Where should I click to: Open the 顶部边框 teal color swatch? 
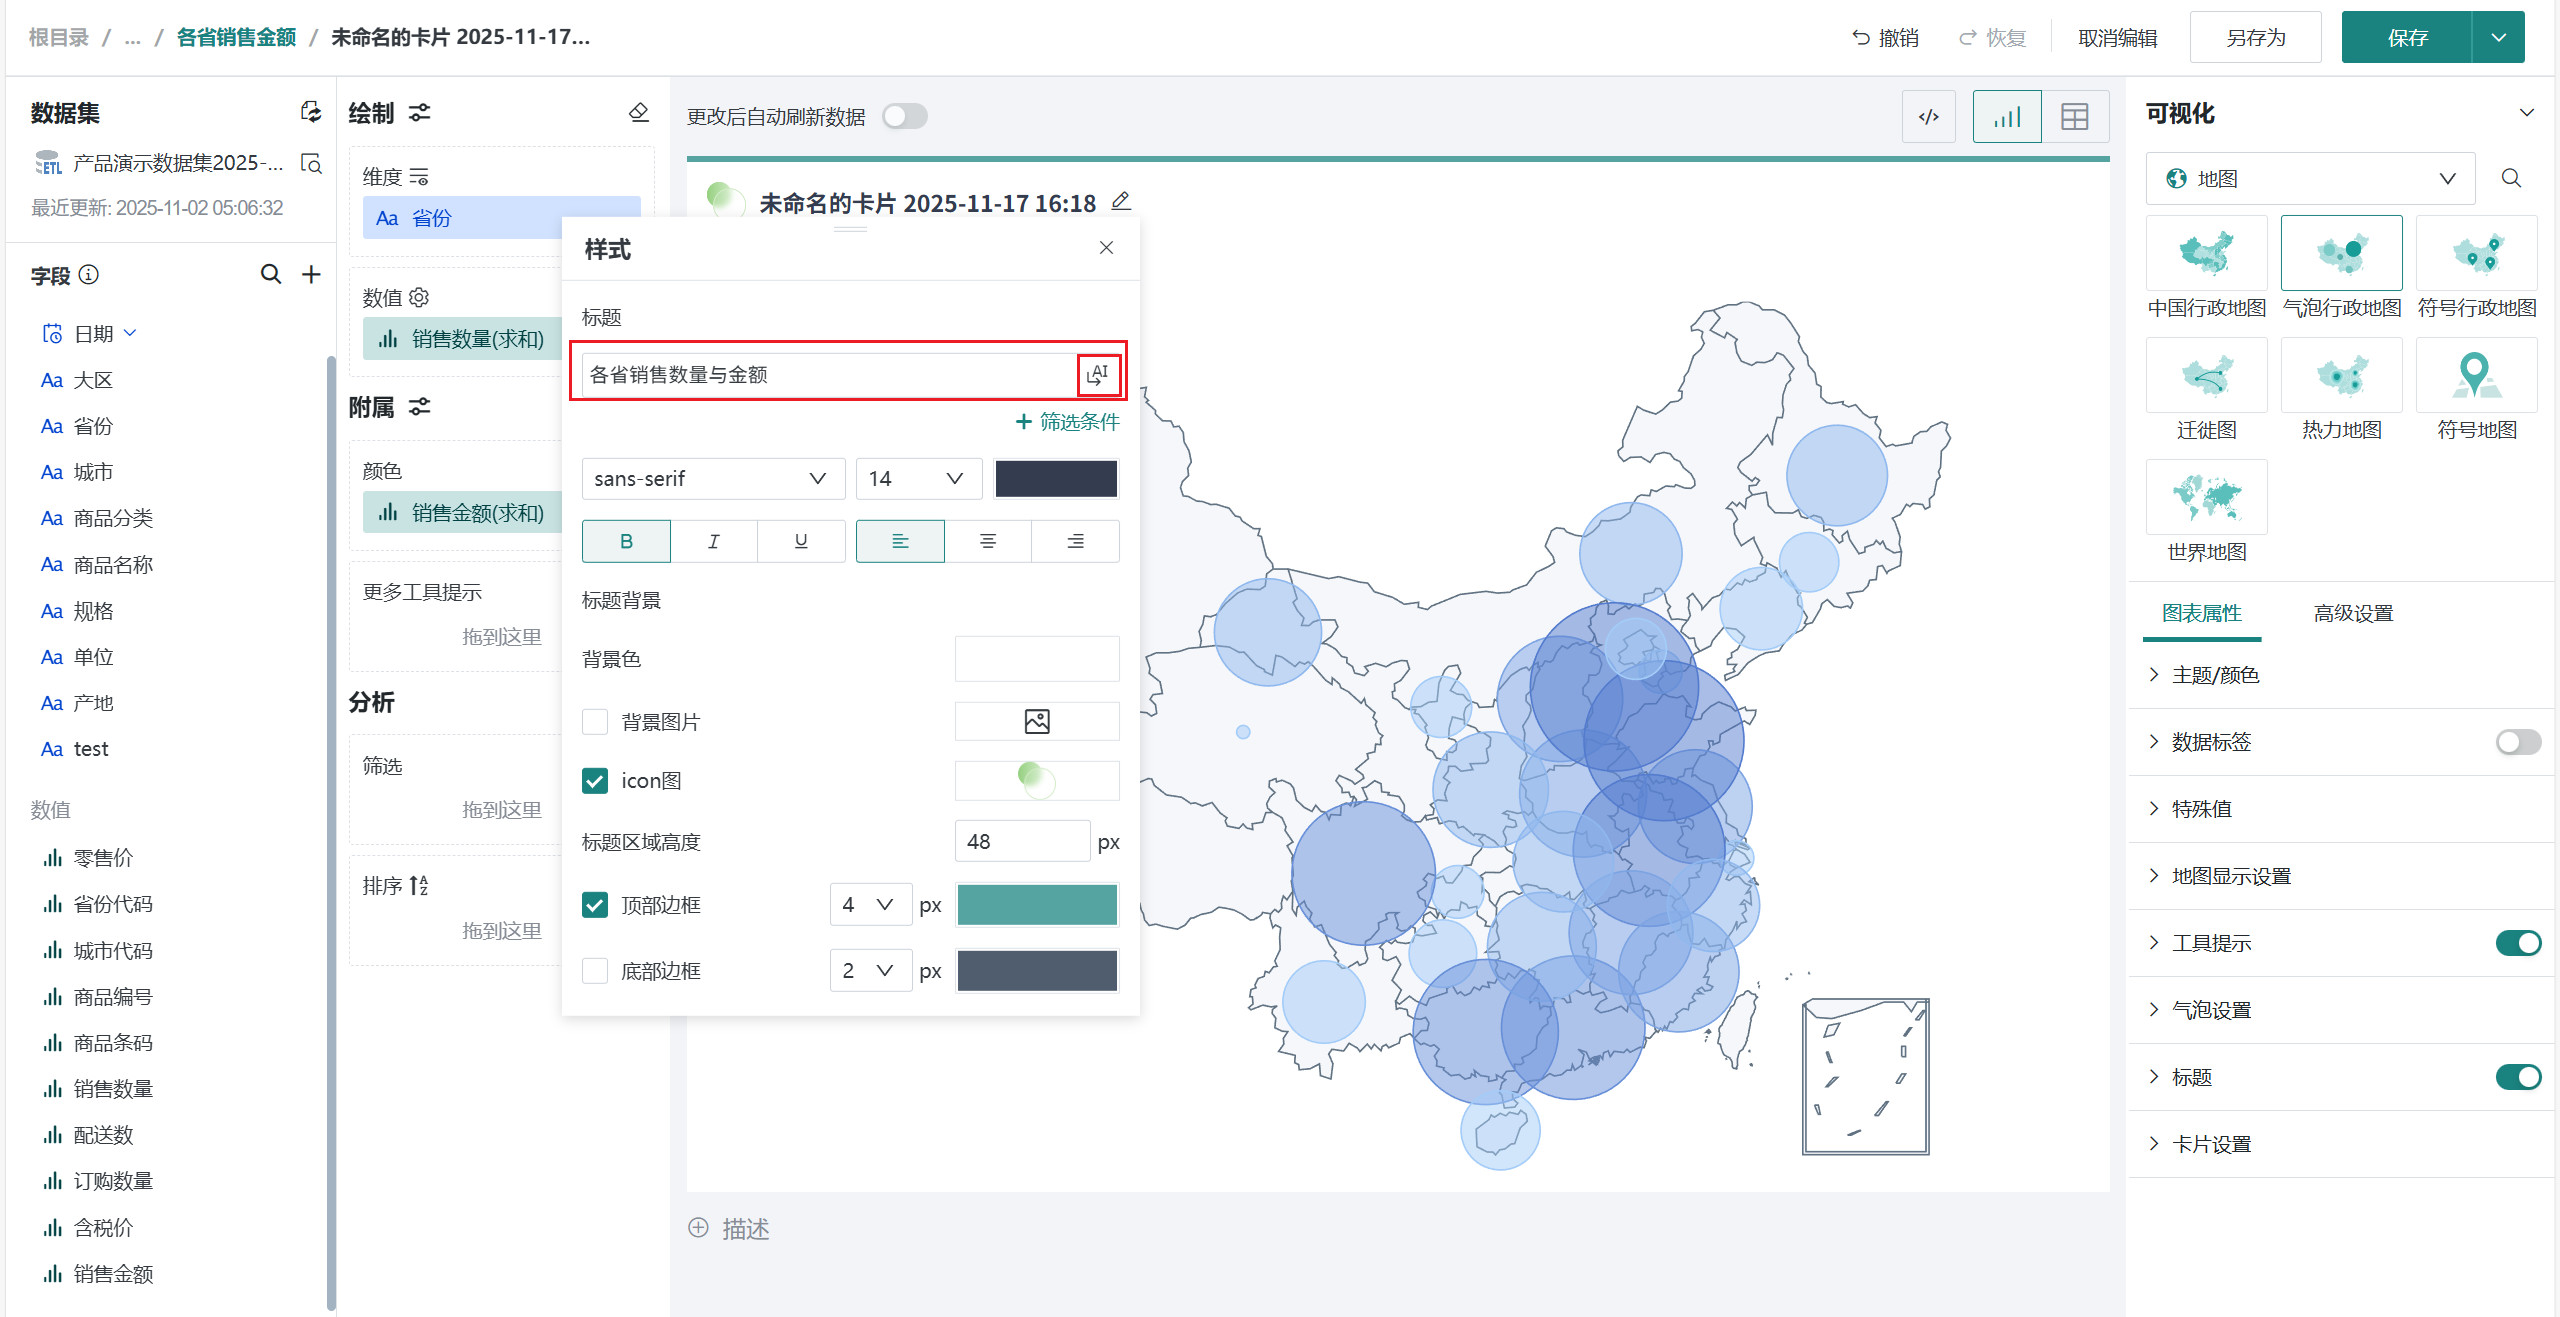1036,905
